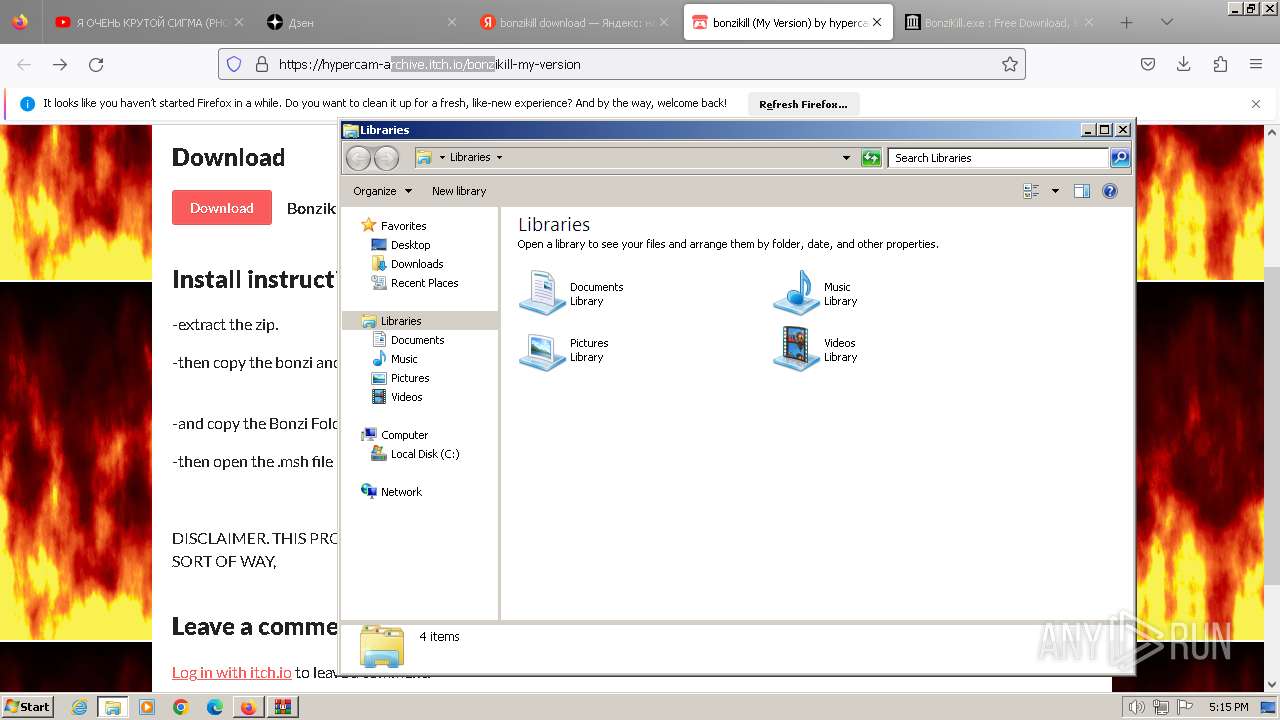This screenshot has width=1280, height=720.
Task: Open WinRAR from the taskbar
Action: tap(282, 707)
